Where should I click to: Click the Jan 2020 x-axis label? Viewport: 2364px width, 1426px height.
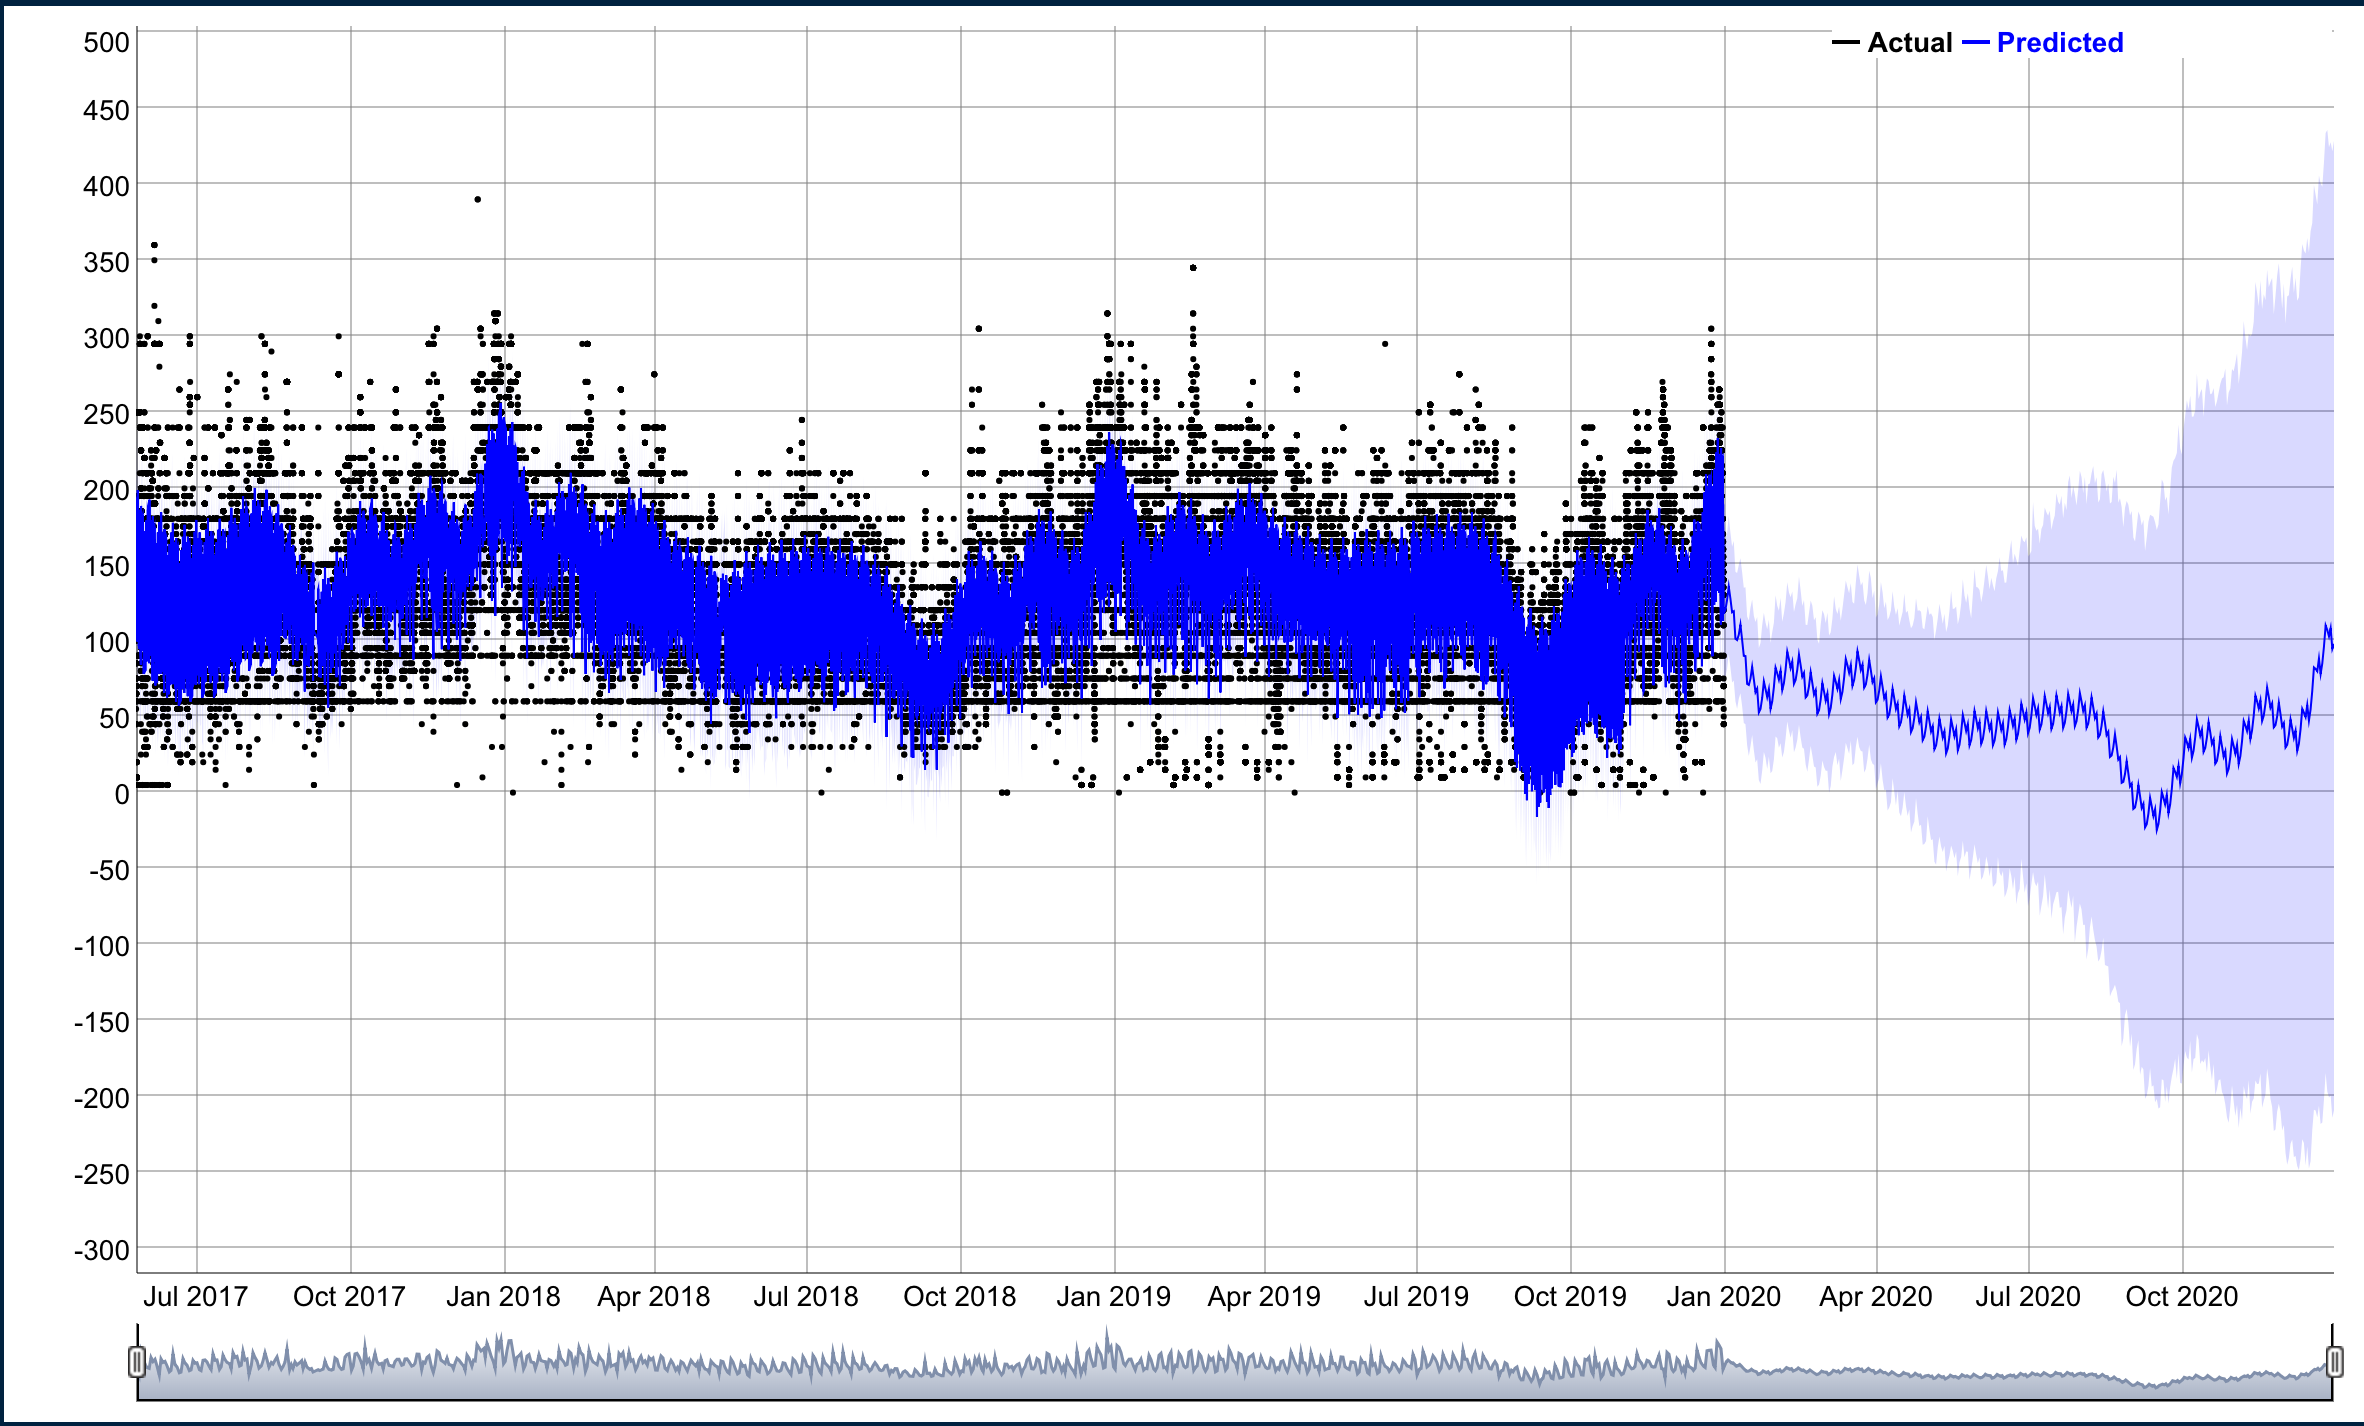pos(1723,1297)
